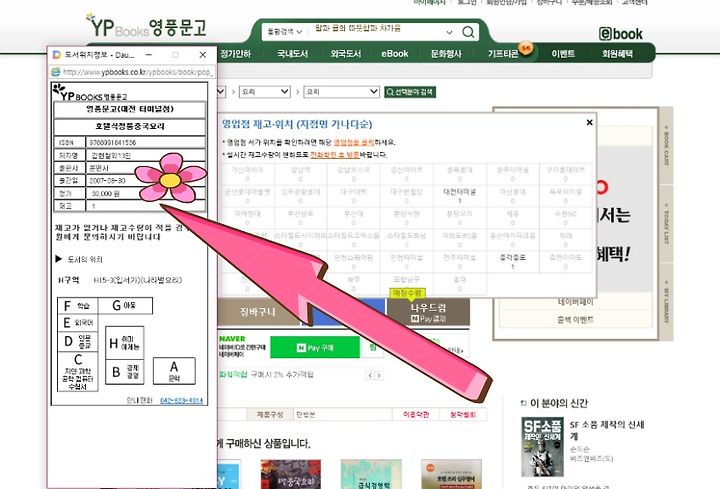Click the 영풍문고(대전 터미널점) store name
This screenshot has width=720, height=489.
pyautogui.click(x=129, y=109)
